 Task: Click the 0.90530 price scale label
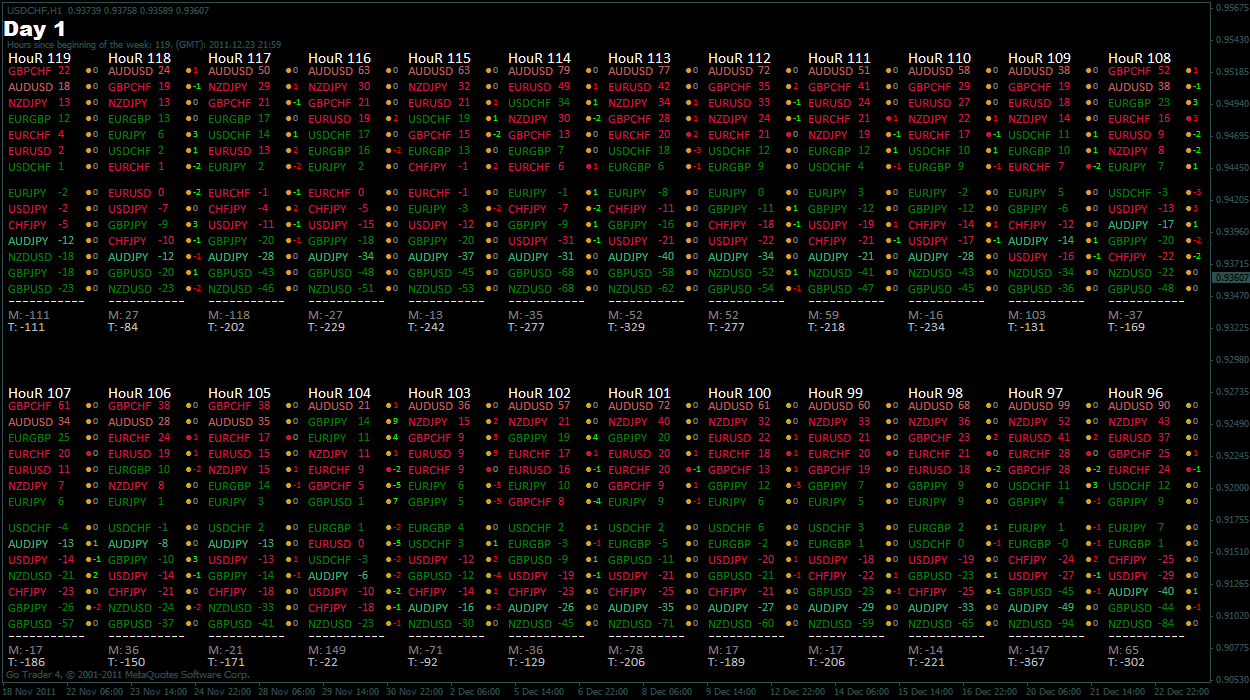(1231, 679)
